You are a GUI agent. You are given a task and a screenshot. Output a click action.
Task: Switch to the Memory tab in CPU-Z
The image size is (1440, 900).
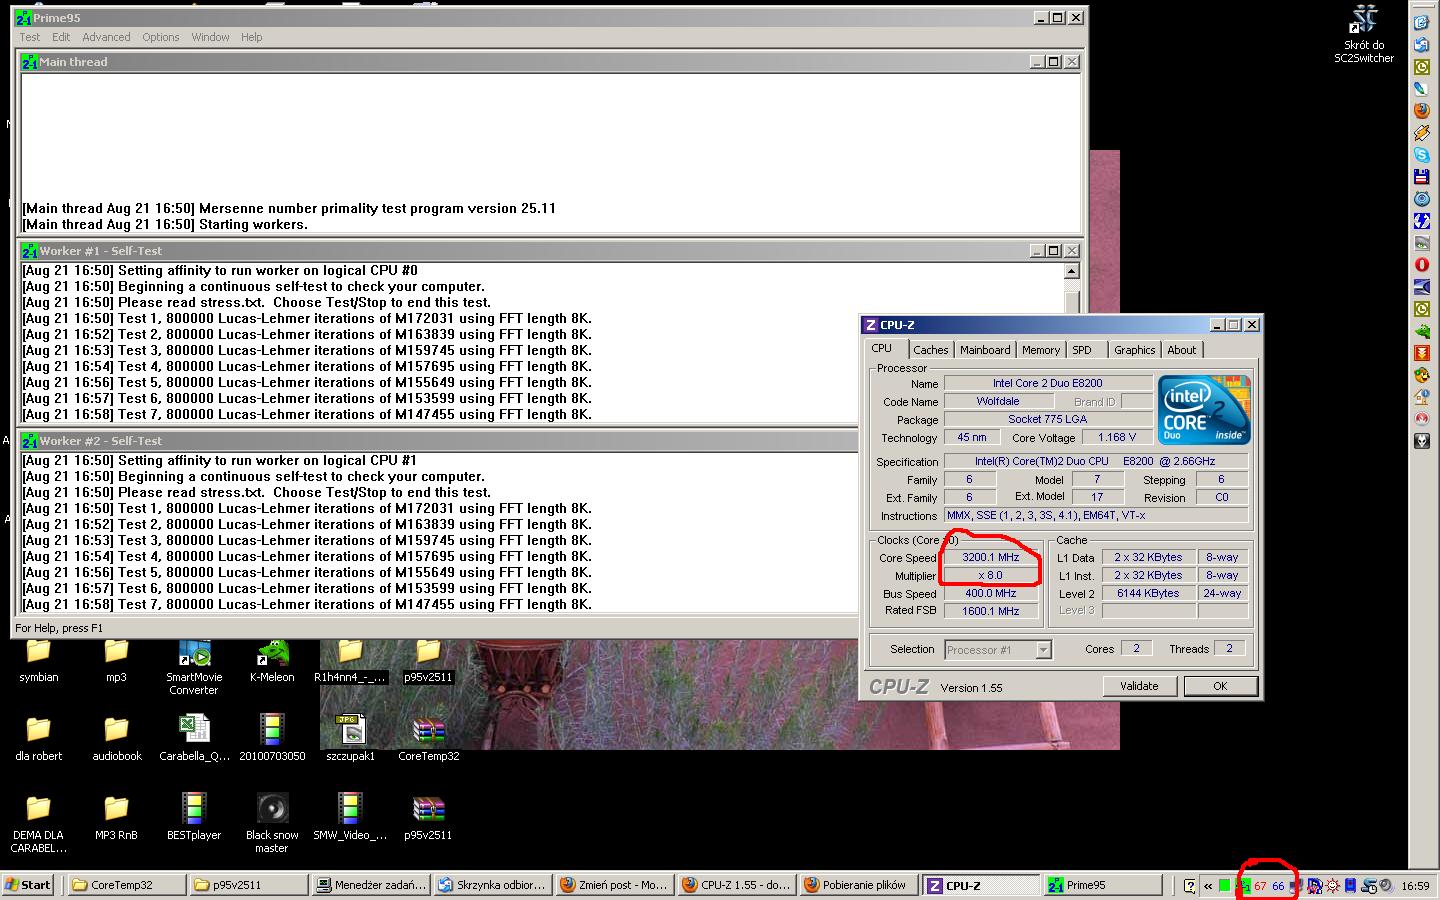click(1041, 350)
